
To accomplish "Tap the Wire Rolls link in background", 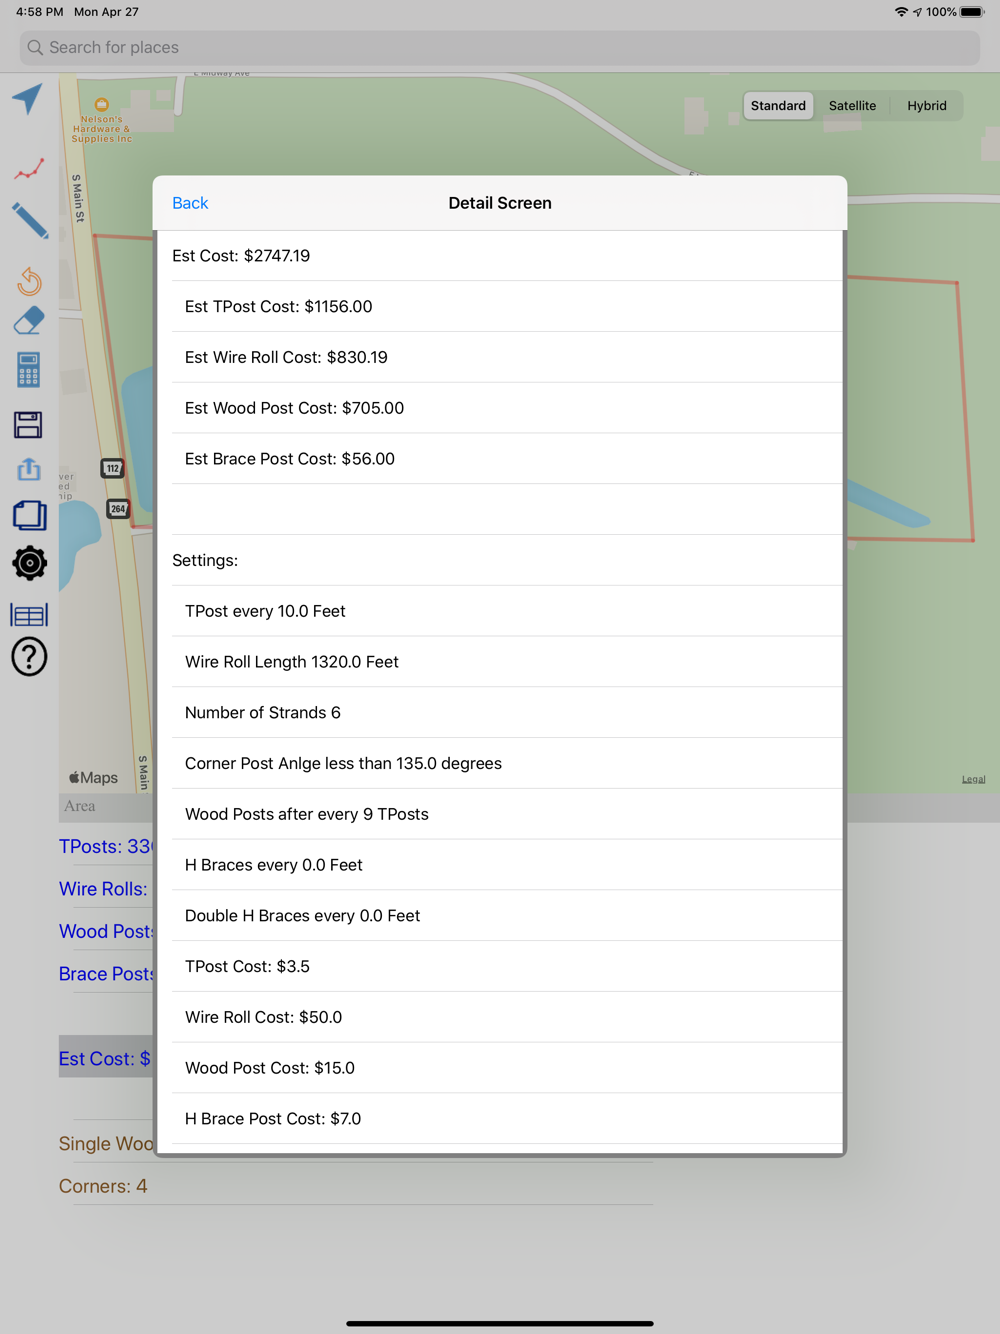I will (x=103, y=889).
